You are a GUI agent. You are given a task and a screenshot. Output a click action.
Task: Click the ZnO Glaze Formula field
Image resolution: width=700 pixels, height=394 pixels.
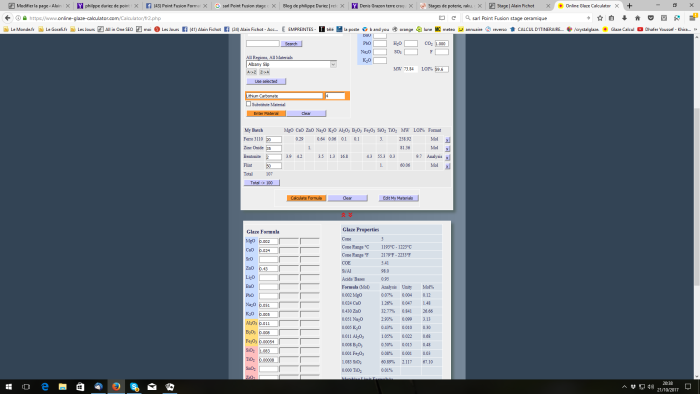click(x=268, y=269)
